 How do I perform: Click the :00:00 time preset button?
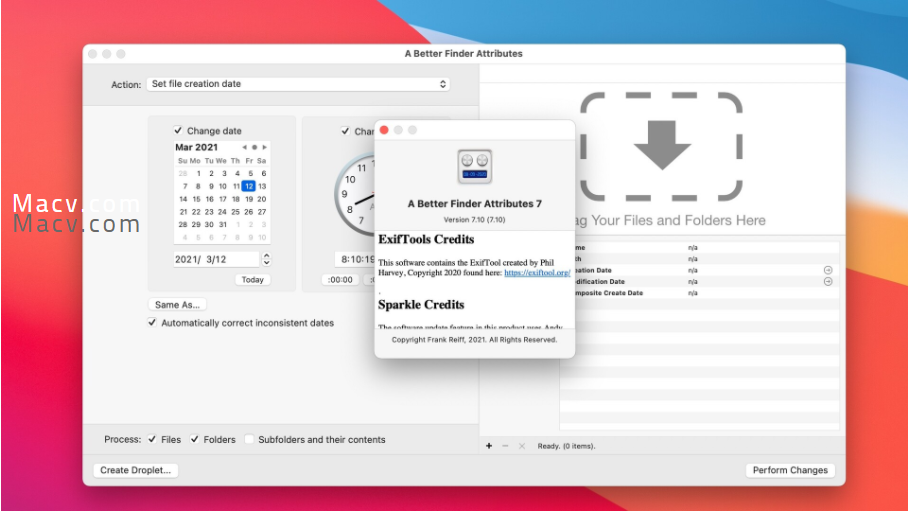(340, 280)
